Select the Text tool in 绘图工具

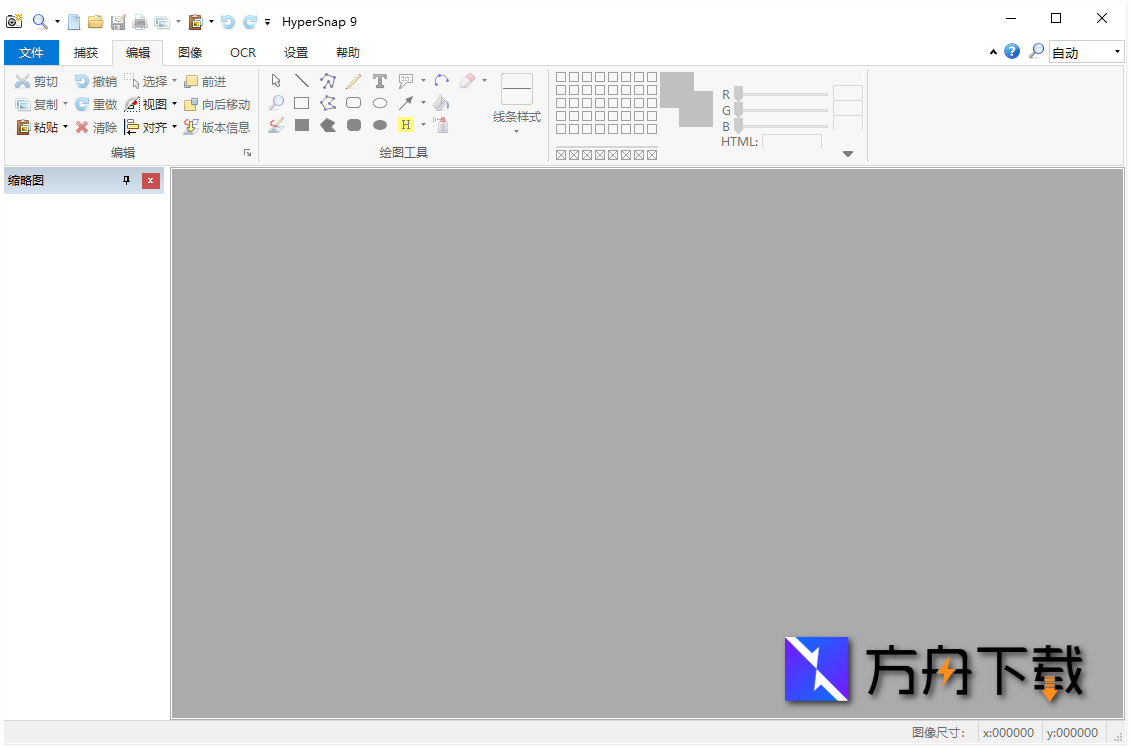tap(380, 80)
